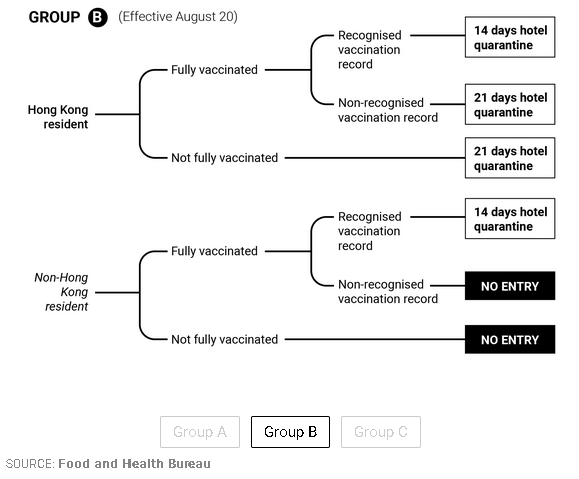Select the Non-Hong Kong resident node
Viewport: 579px width, 479px height.
61,292
